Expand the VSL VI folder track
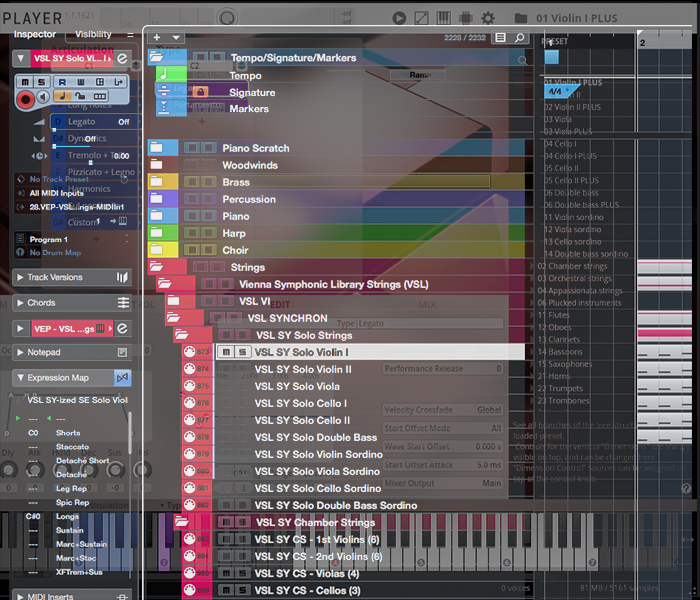This screenshot has width=700, height=600. [x=173, y=301]
